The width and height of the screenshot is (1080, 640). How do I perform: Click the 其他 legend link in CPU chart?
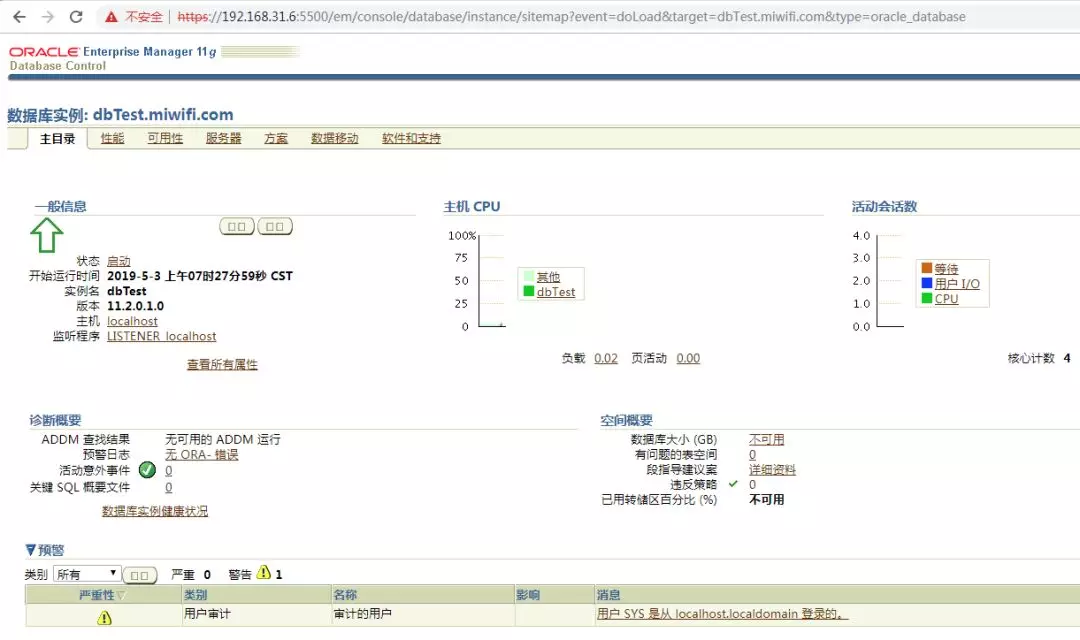tap(548, 277)
